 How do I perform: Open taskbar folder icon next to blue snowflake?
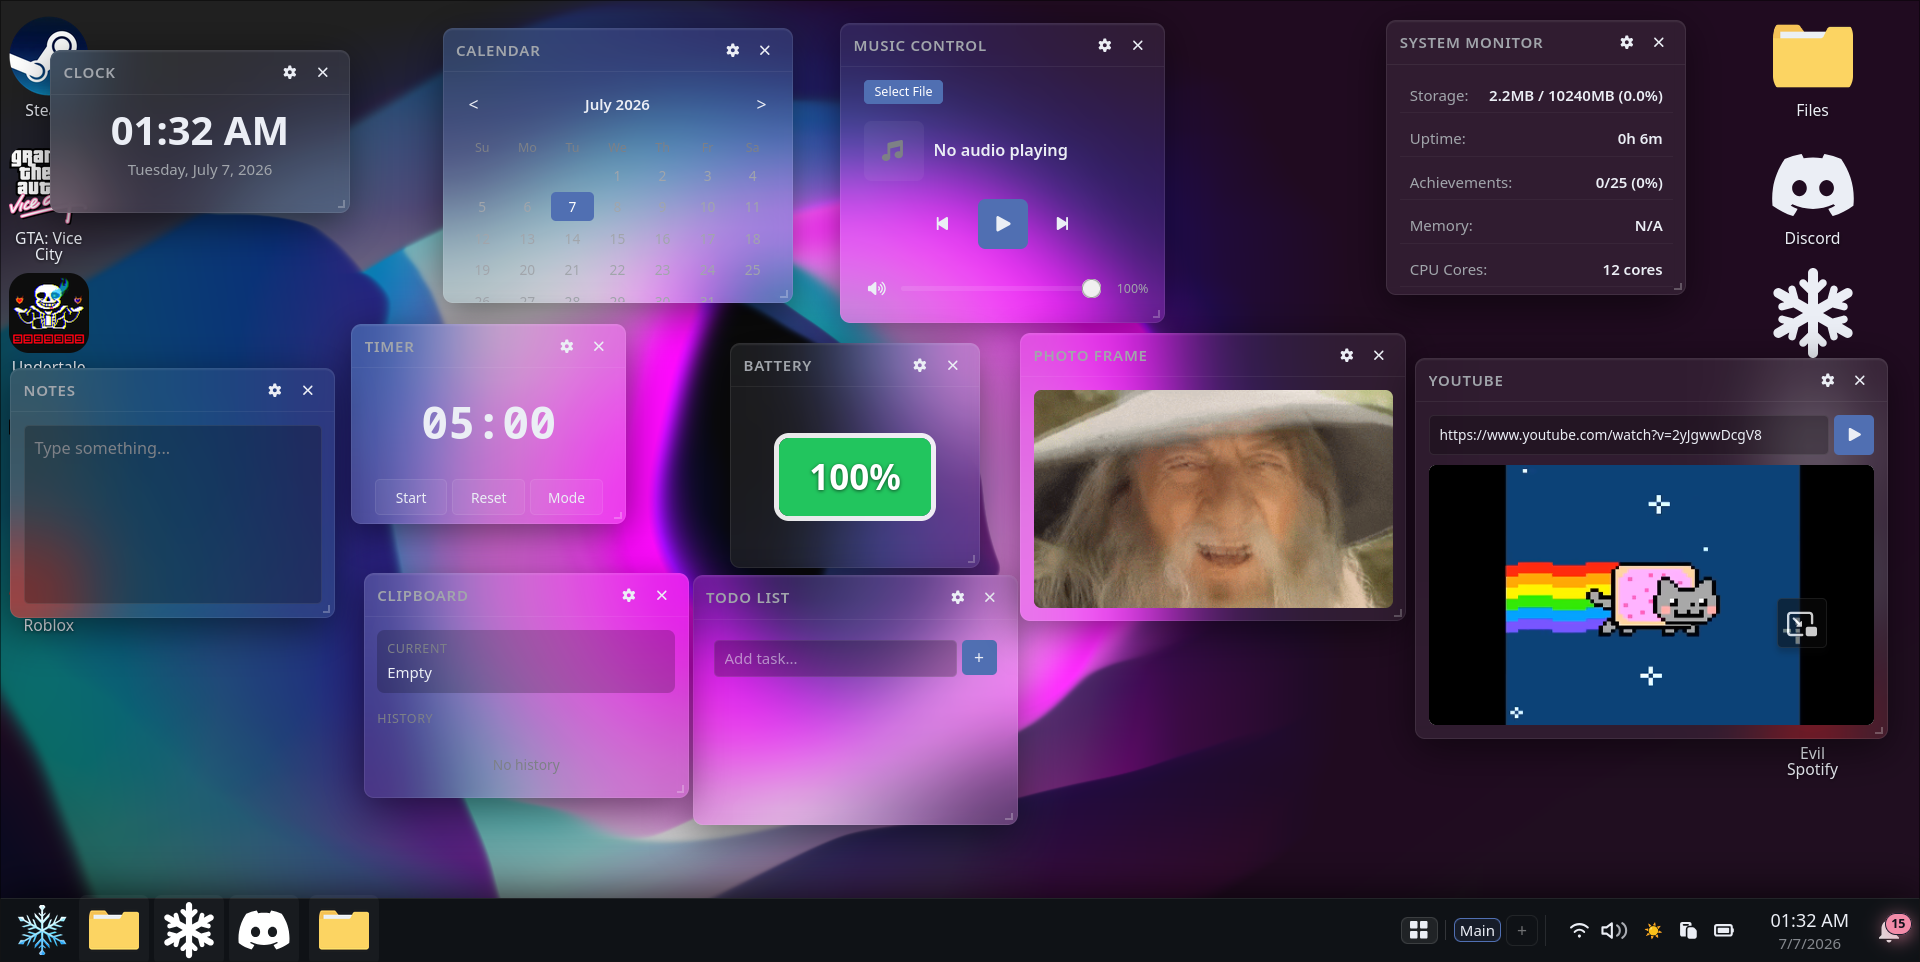tap(114, 930)
